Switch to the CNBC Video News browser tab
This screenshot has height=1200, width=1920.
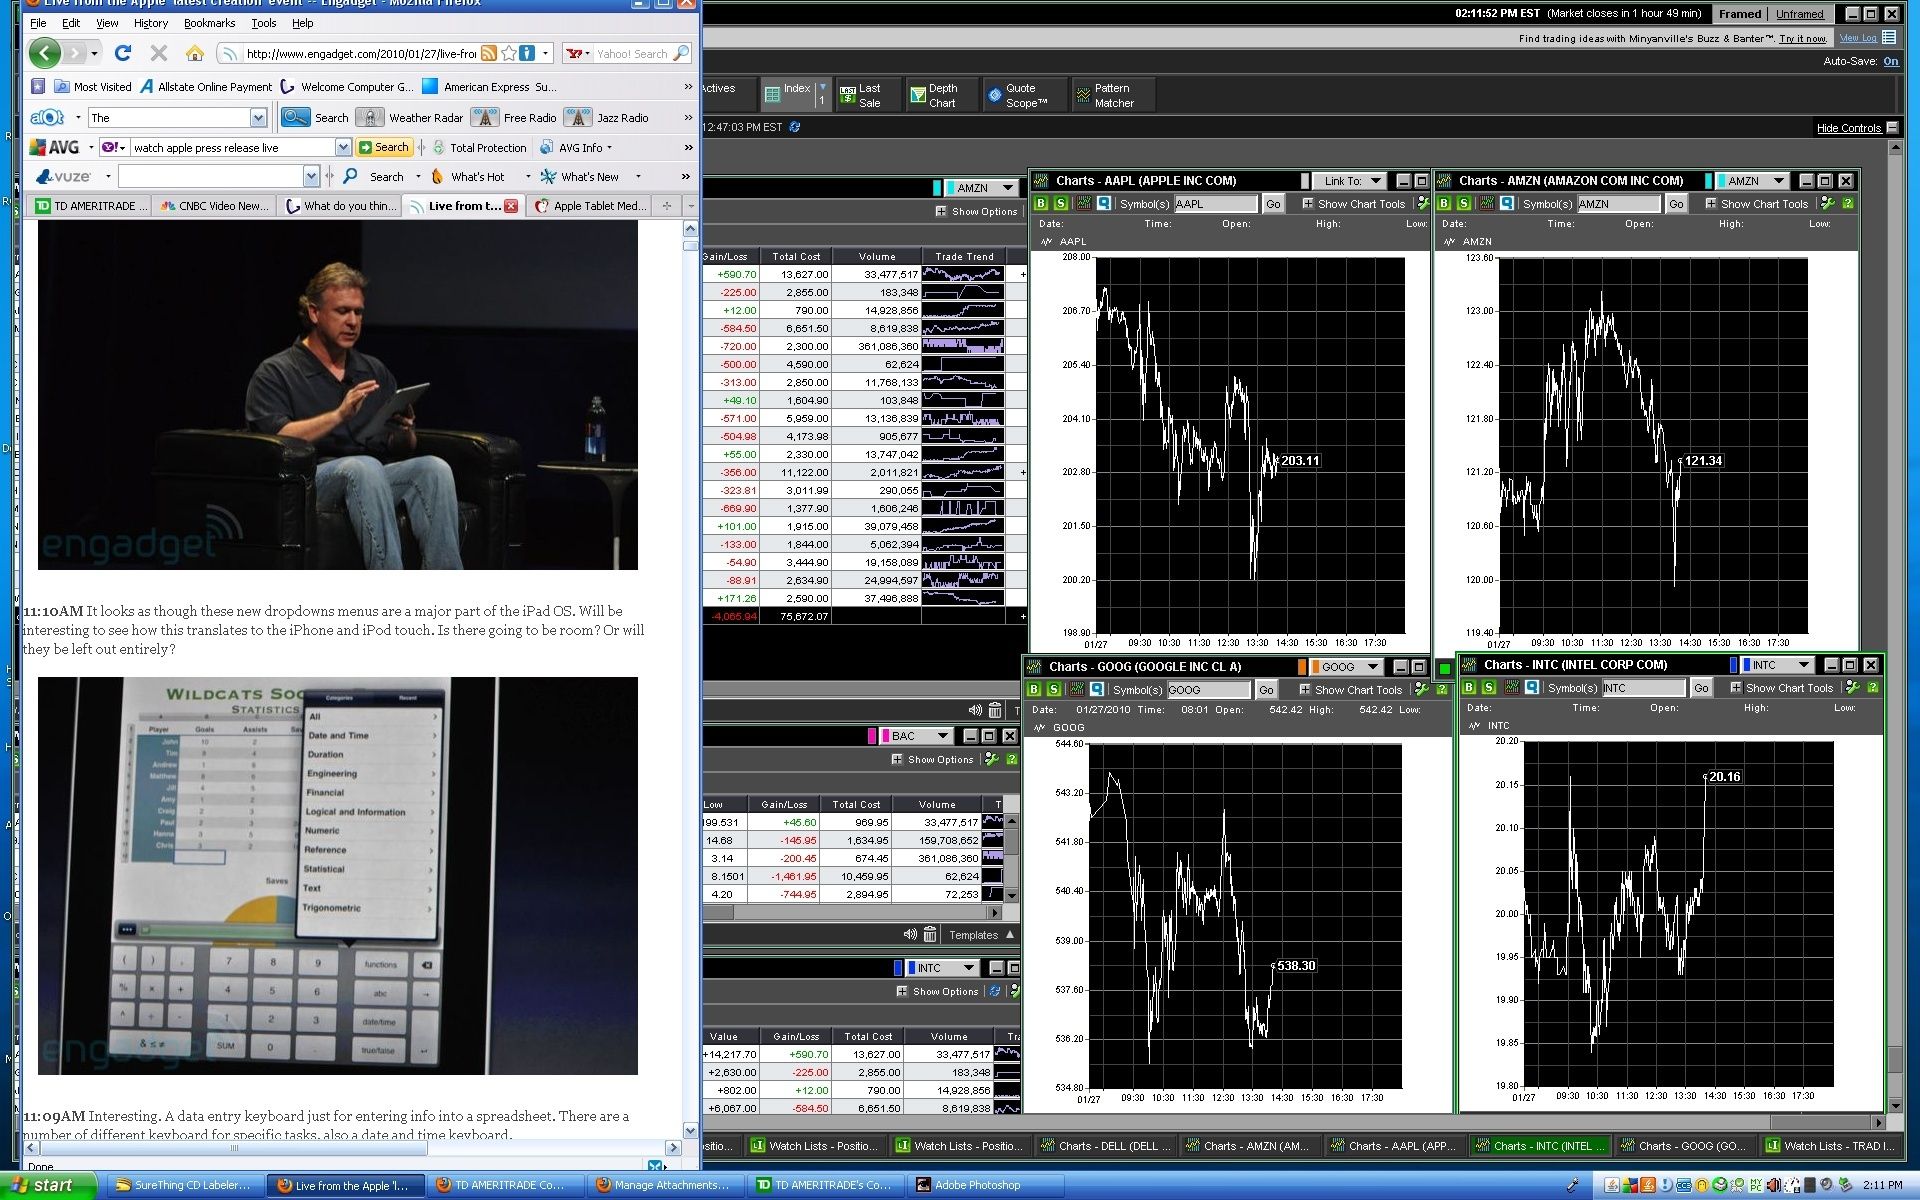click(216, 206)
